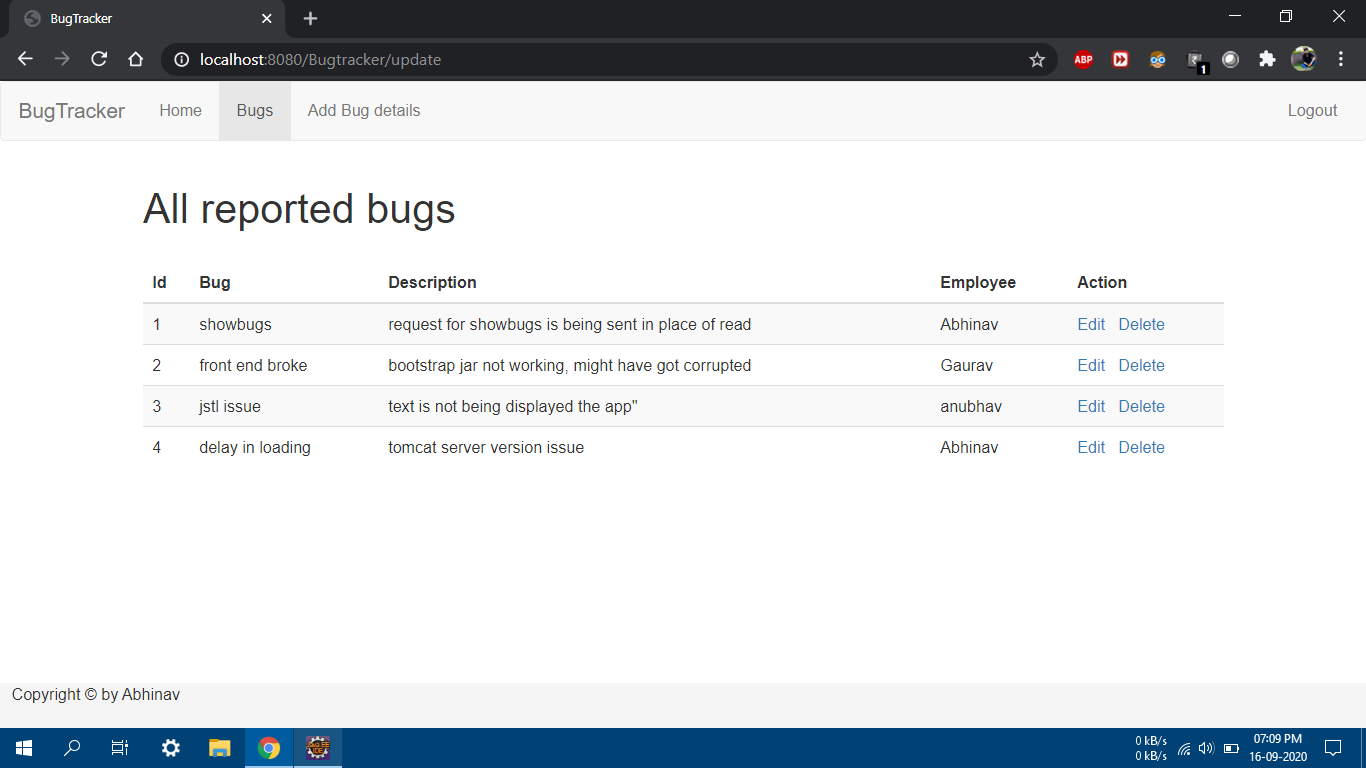Image resolution: width=1366 pixels, height=768 pixels.
Task: Open the Chrome extensions puzzle-piece icon
Action: (x=1267, y=59)
